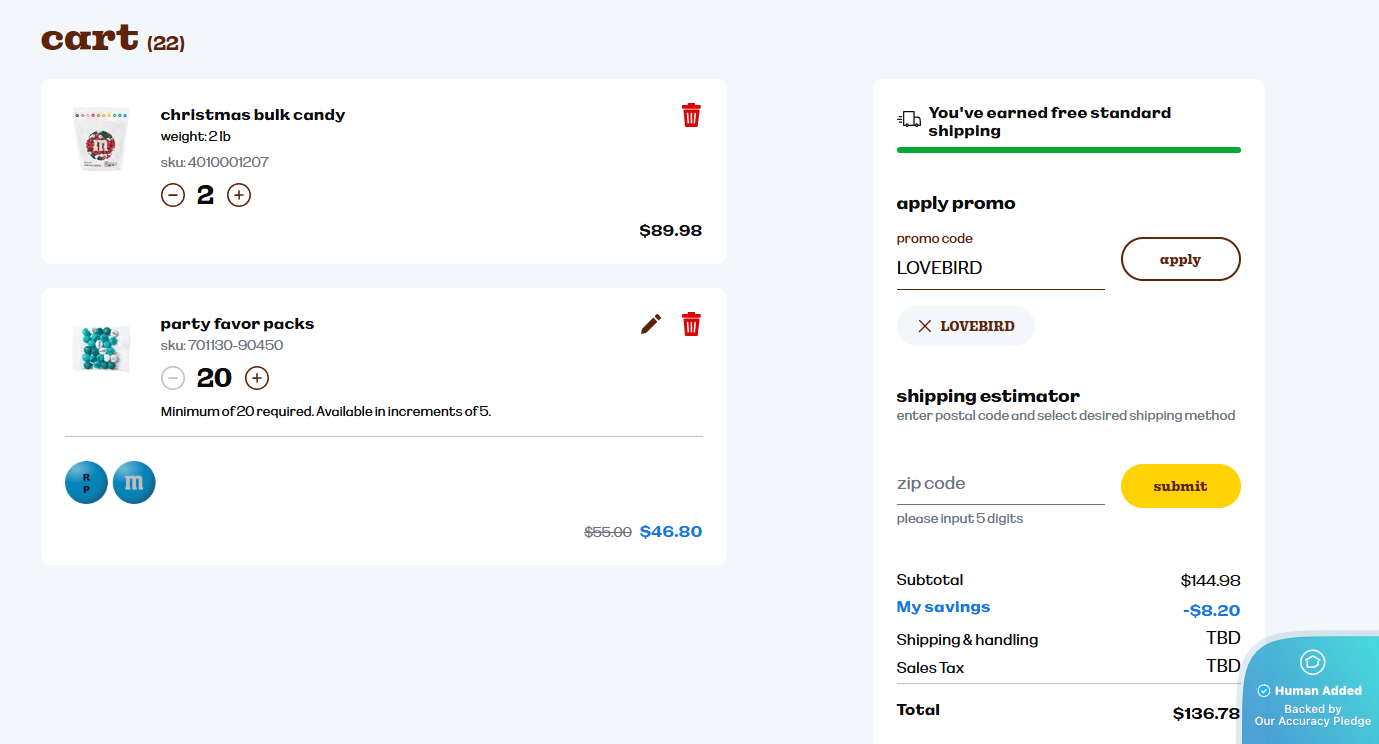Open christmas bulk candy product thumbnail
1379x744 pixels.
(101, 140)
